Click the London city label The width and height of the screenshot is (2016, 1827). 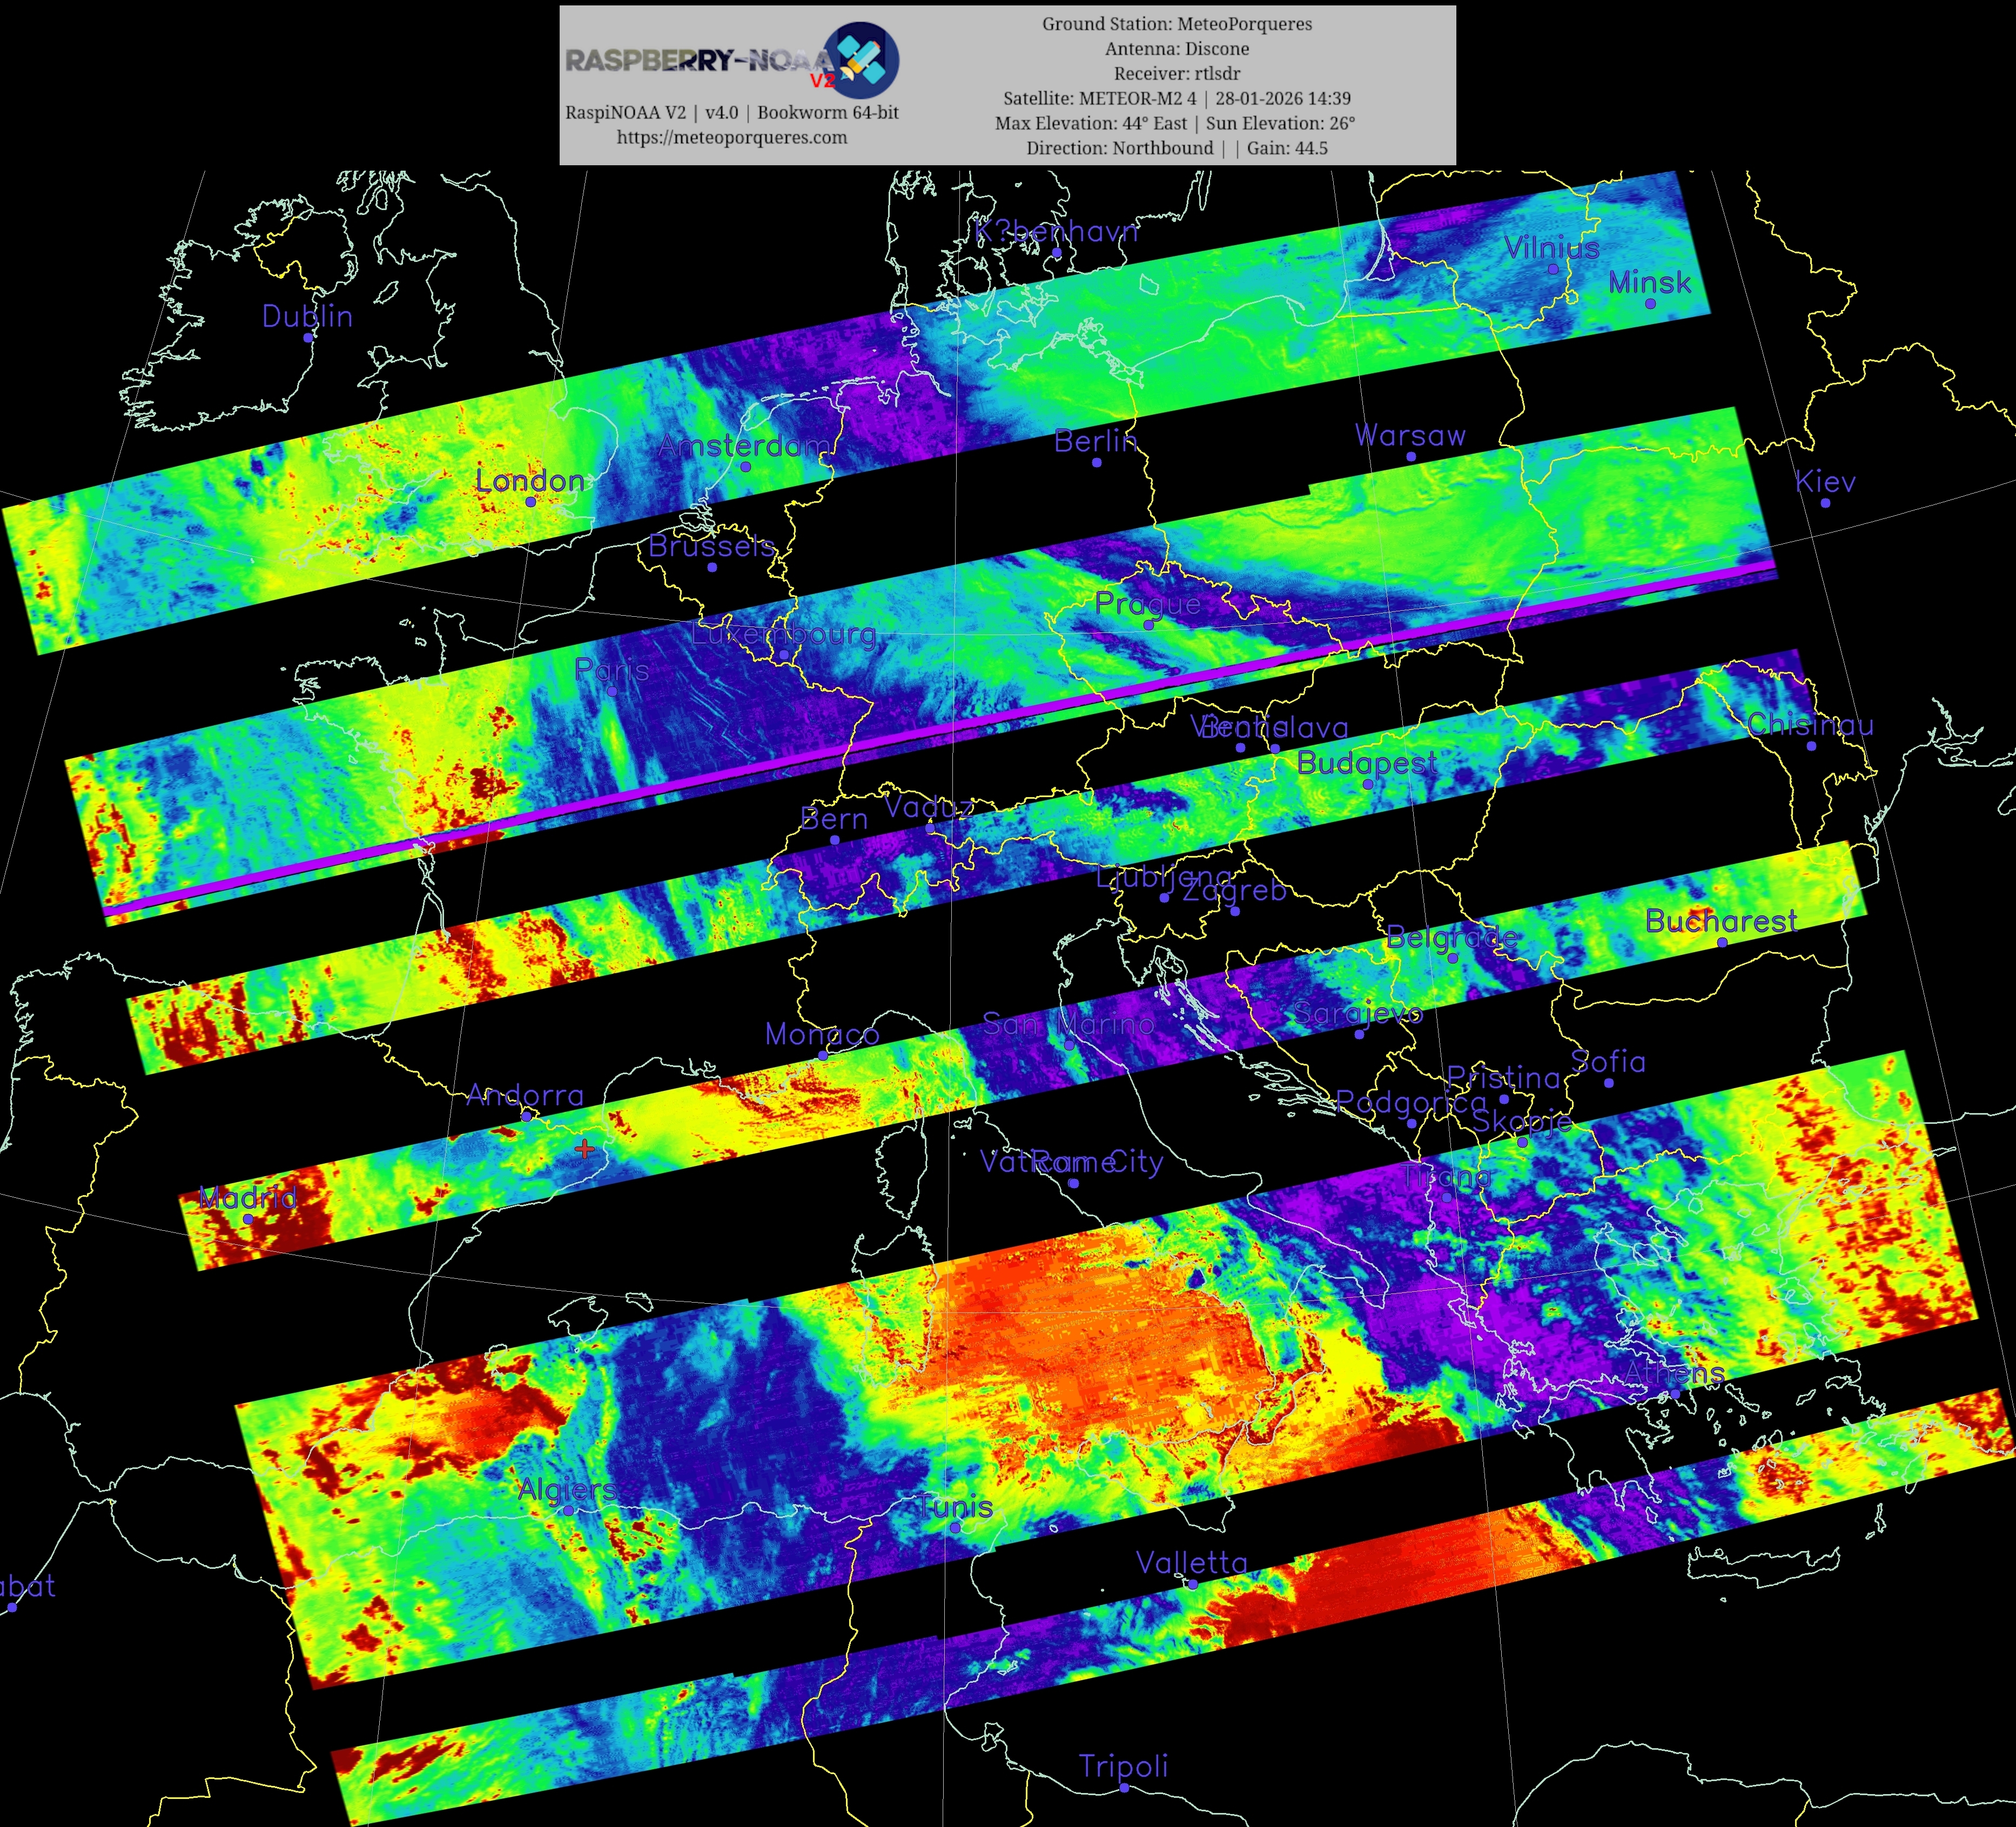(530, 481)
